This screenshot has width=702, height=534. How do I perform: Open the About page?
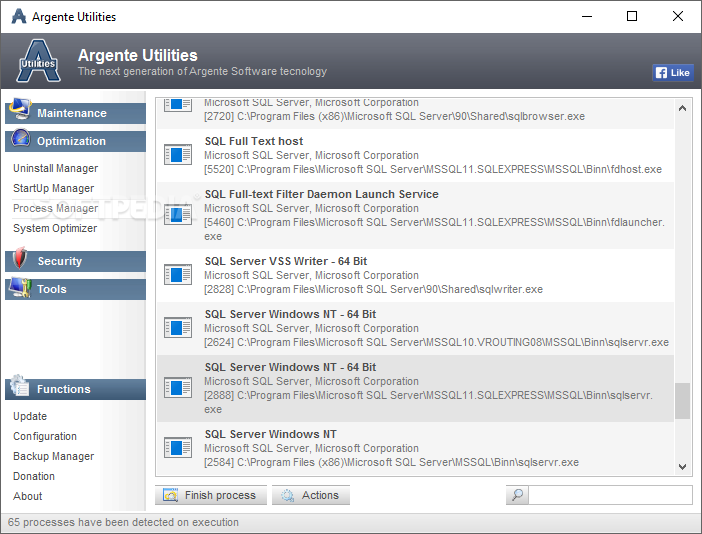(28, 496)
